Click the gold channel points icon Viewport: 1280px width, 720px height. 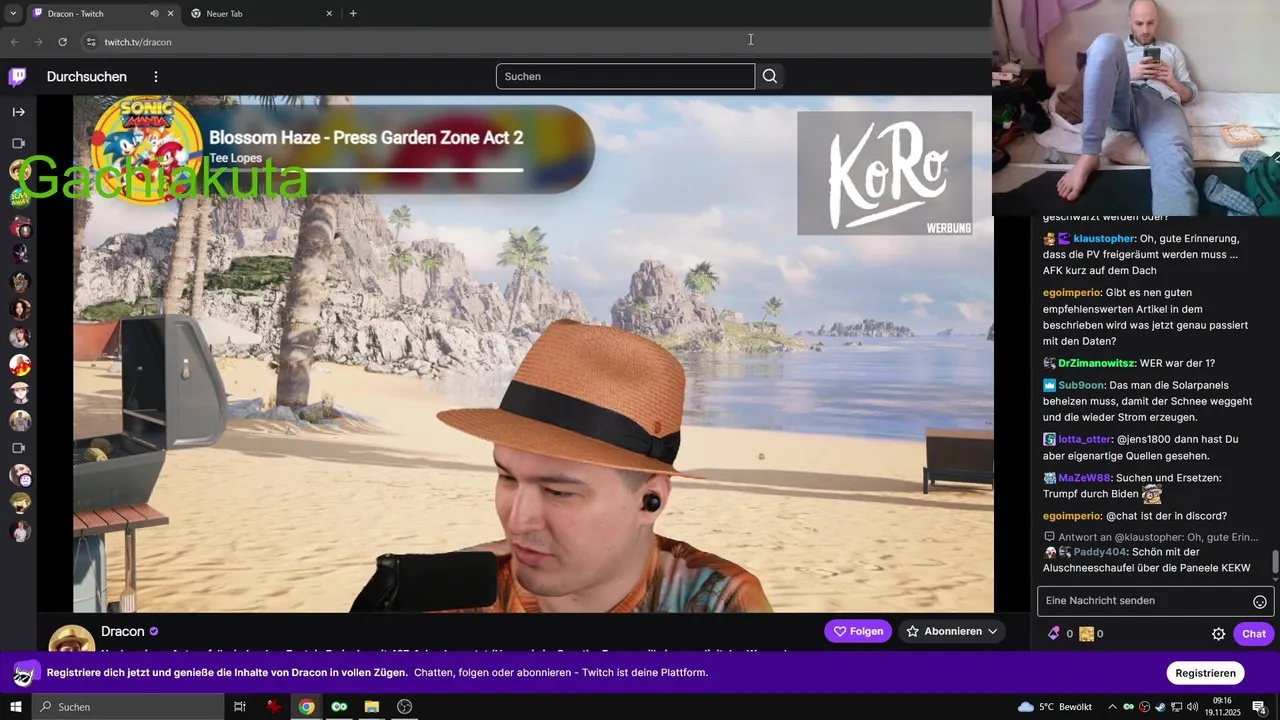point(1086,634)
